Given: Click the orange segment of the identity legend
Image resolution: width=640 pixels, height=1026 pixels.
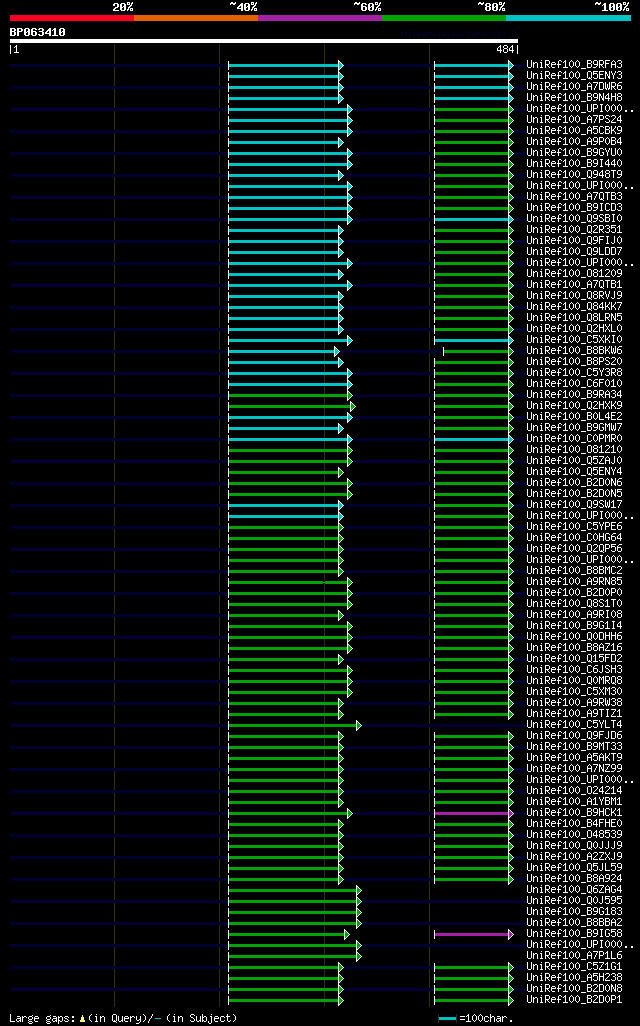Looking at the screenshot, I should 196,18.
